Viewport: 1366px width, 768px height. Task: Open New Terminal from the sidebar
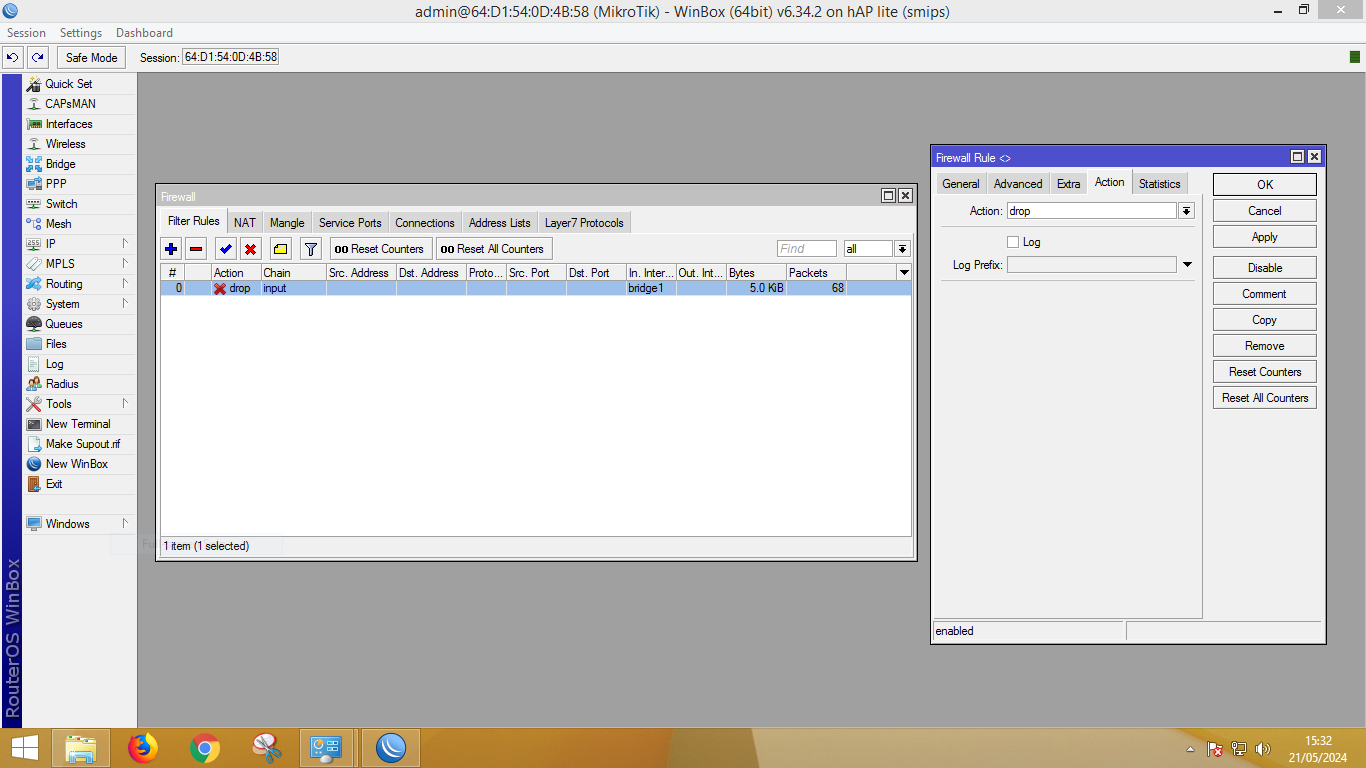[78, 424]
